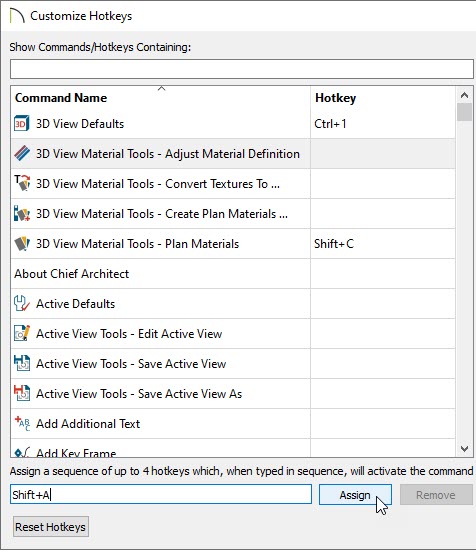Select Active View Tools - Save Active View
The height and width of the screenshot is (550, 476).
[x=131, y=364]
